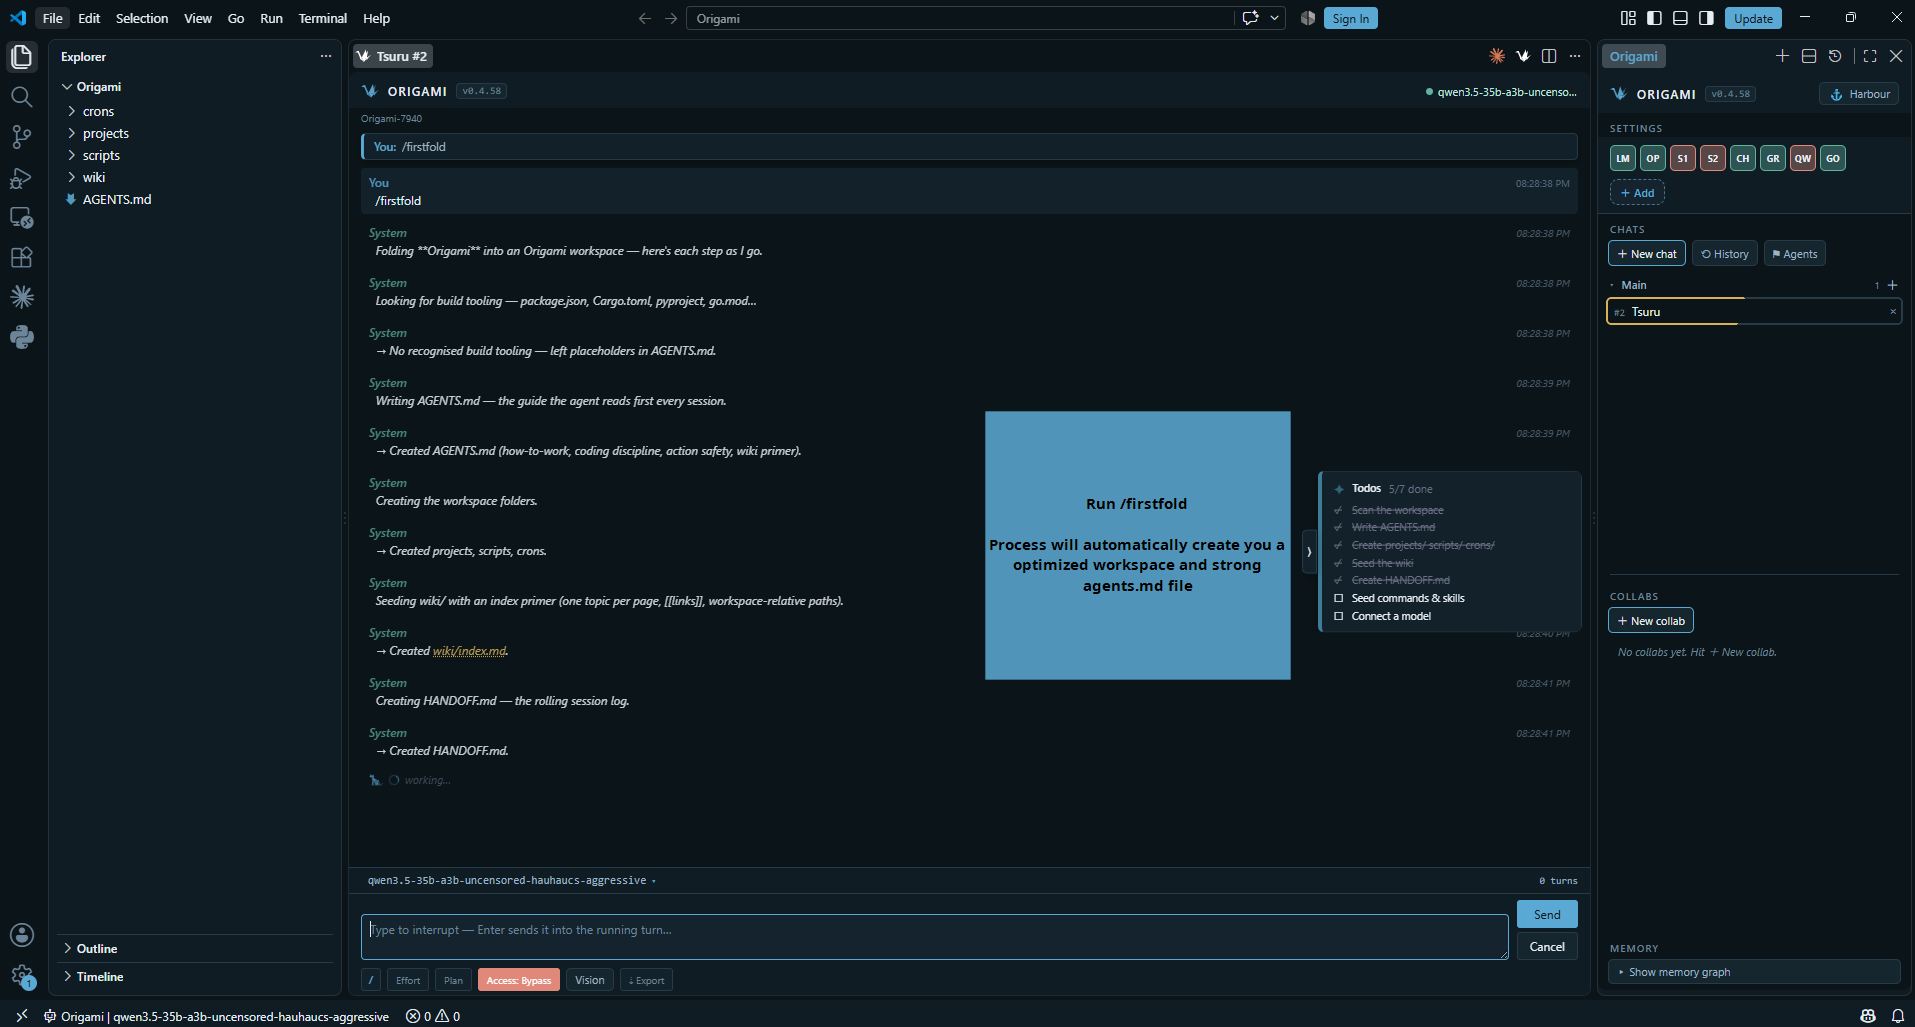Click the remote window indicator in status bar
1915x1027 pixels.
(21, 1016)
